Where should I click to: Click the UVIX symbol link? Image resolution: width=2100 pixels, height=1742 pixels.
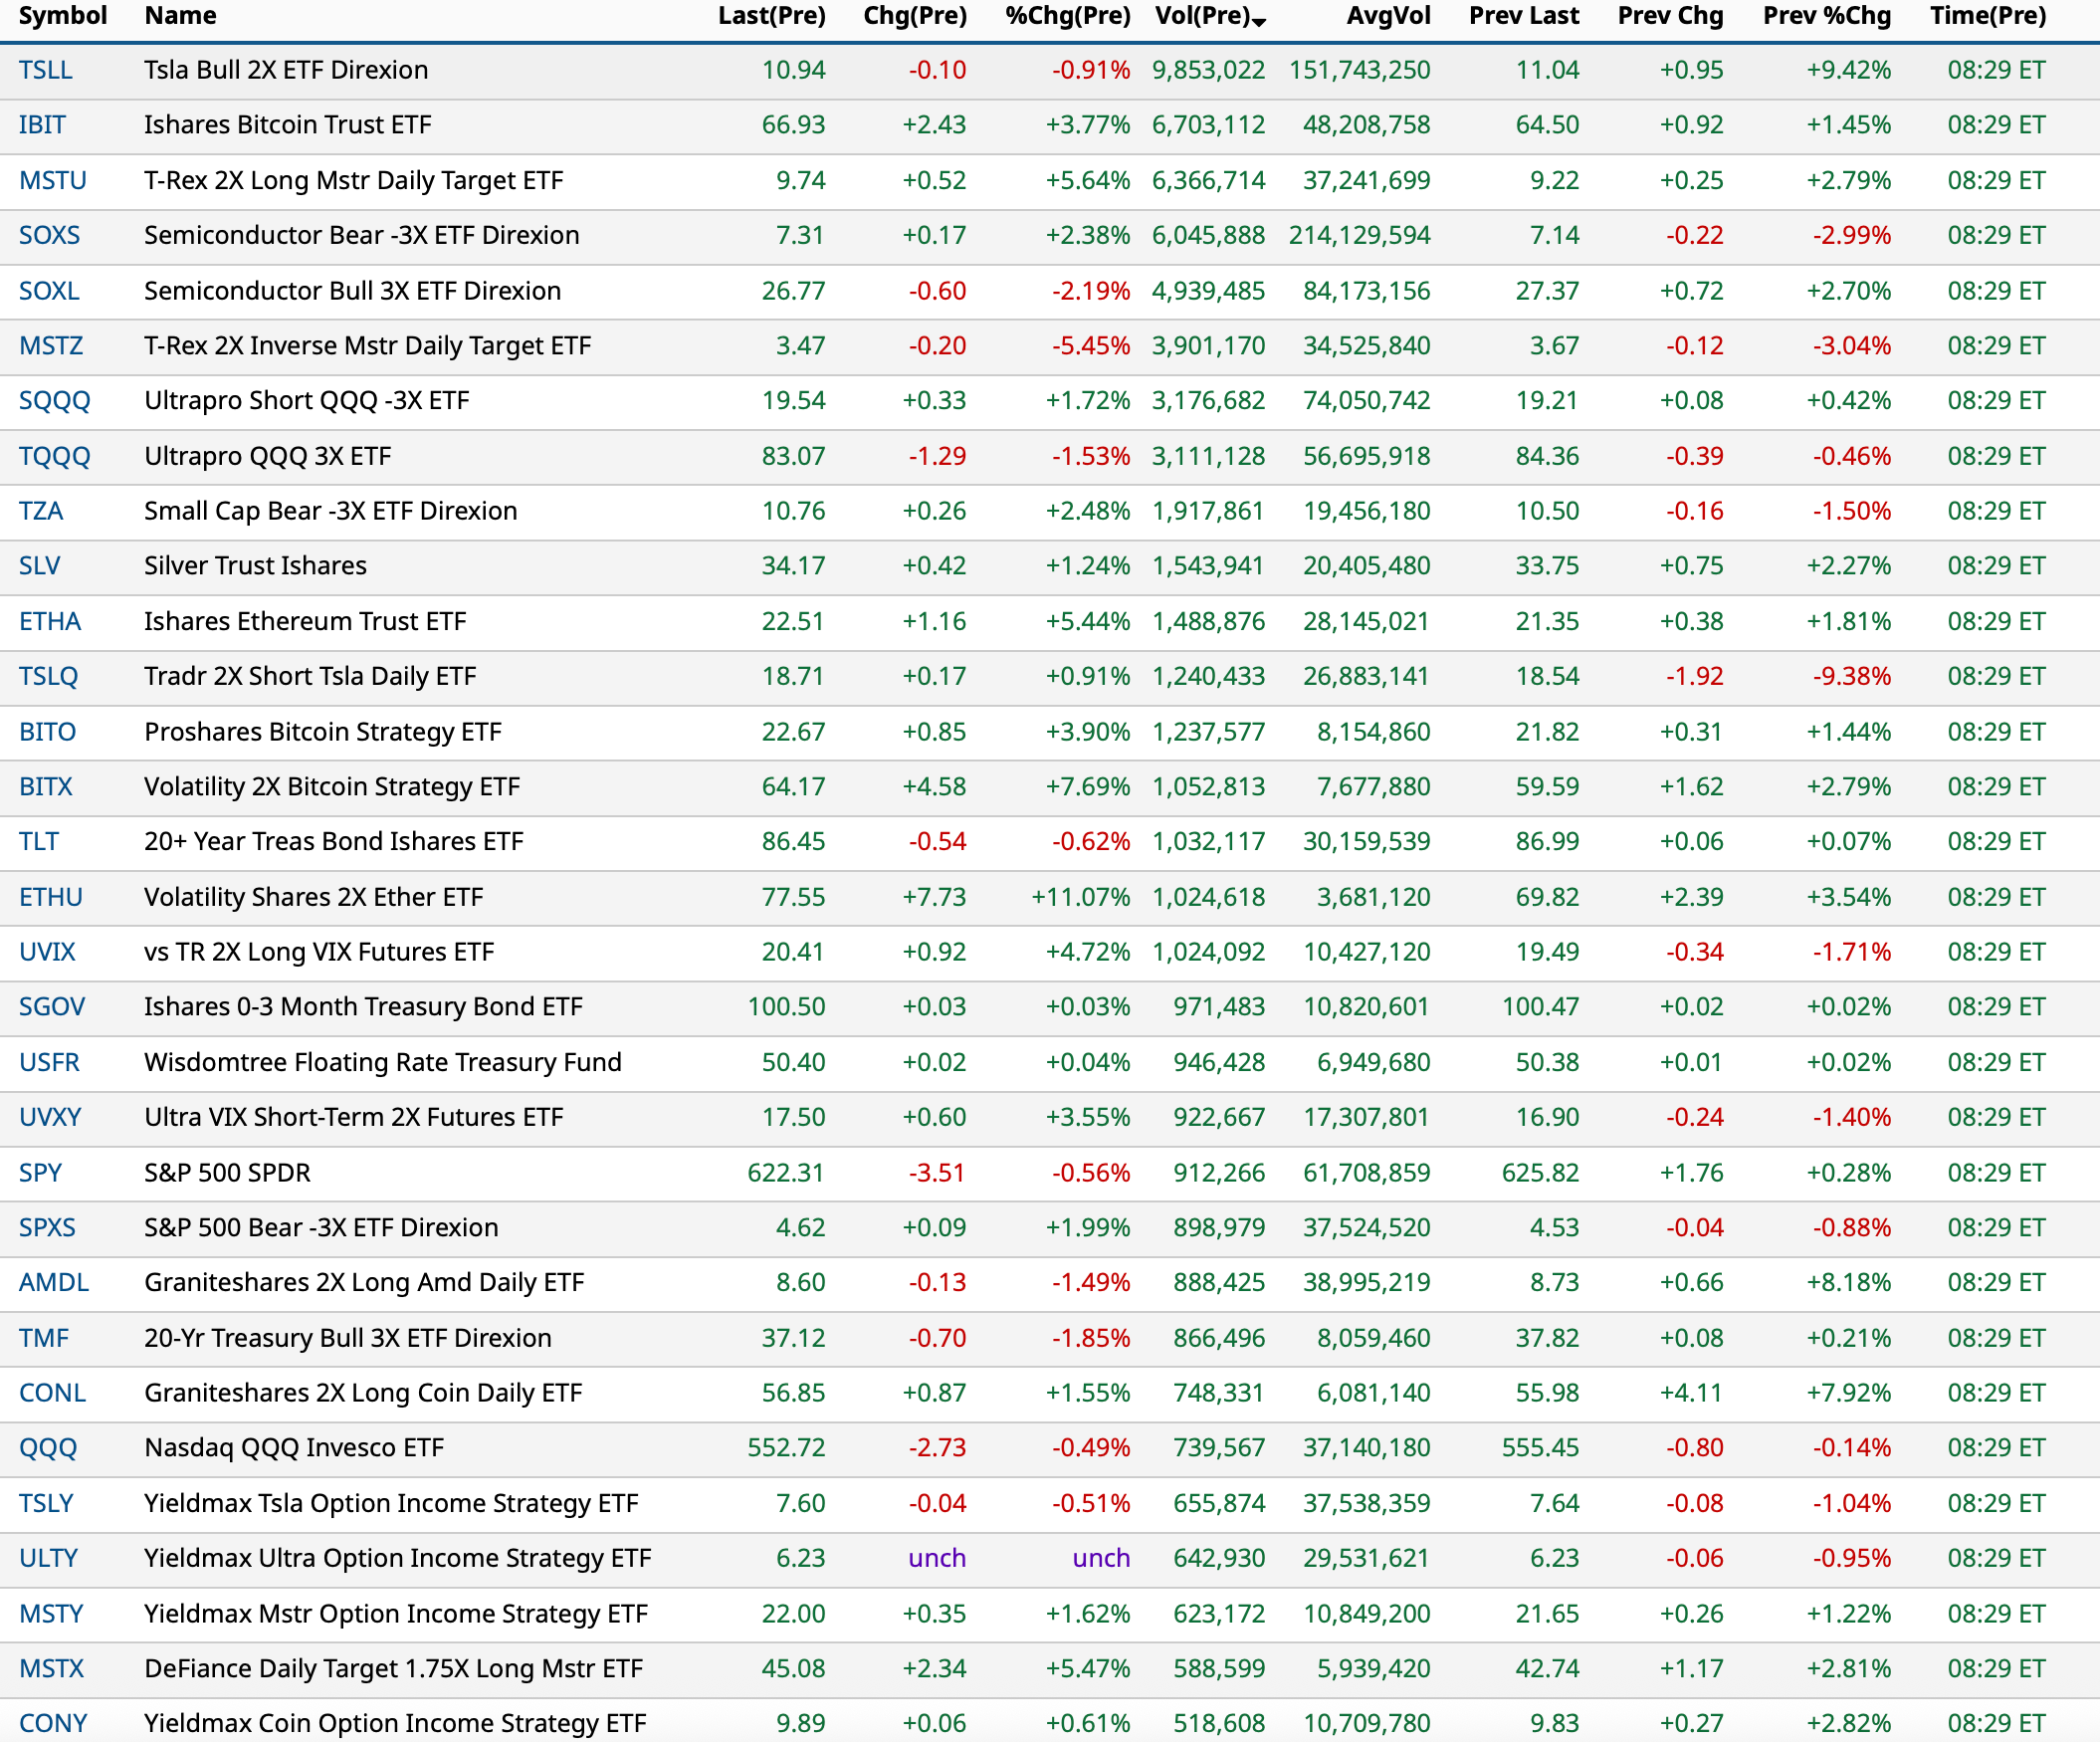[47, 952]
